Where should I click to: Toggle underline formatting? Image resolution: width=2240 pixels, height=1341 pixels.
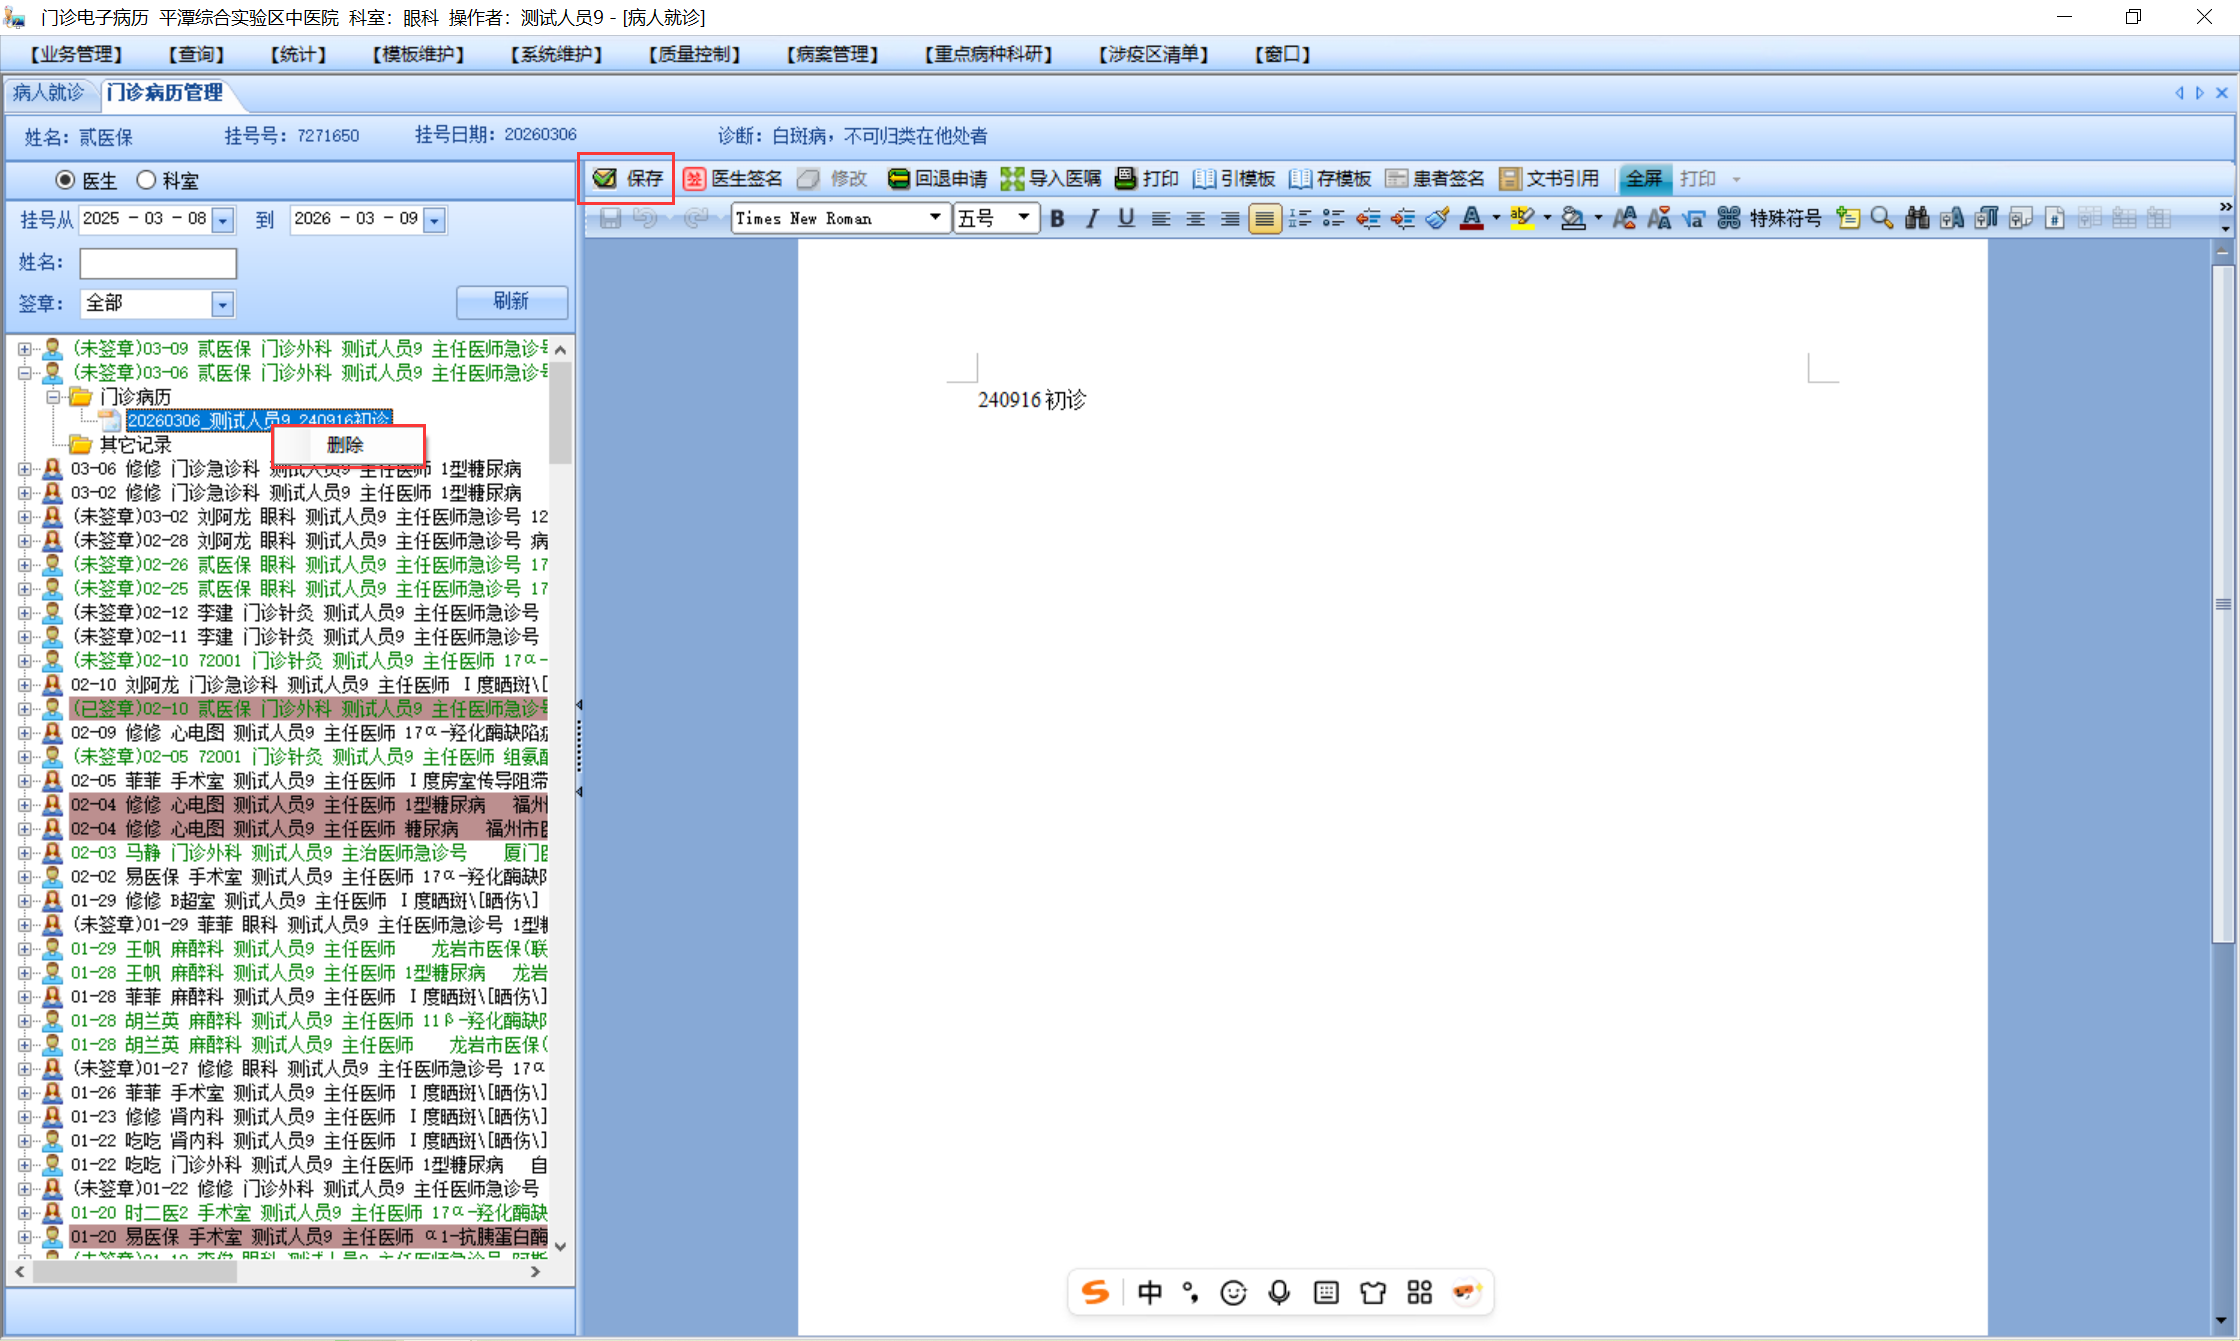pyautogui.click(x=1126, y=218)
